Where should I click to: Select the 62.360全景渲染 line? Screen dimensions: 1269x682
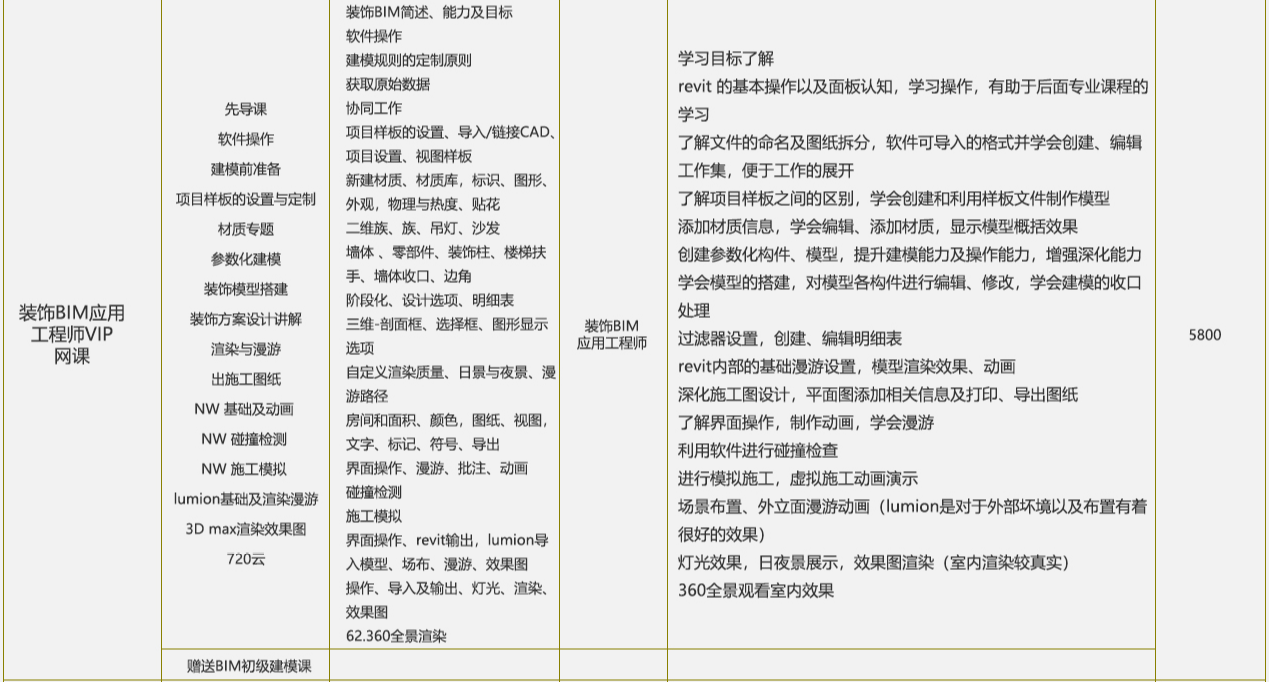[x=396, y=636]
